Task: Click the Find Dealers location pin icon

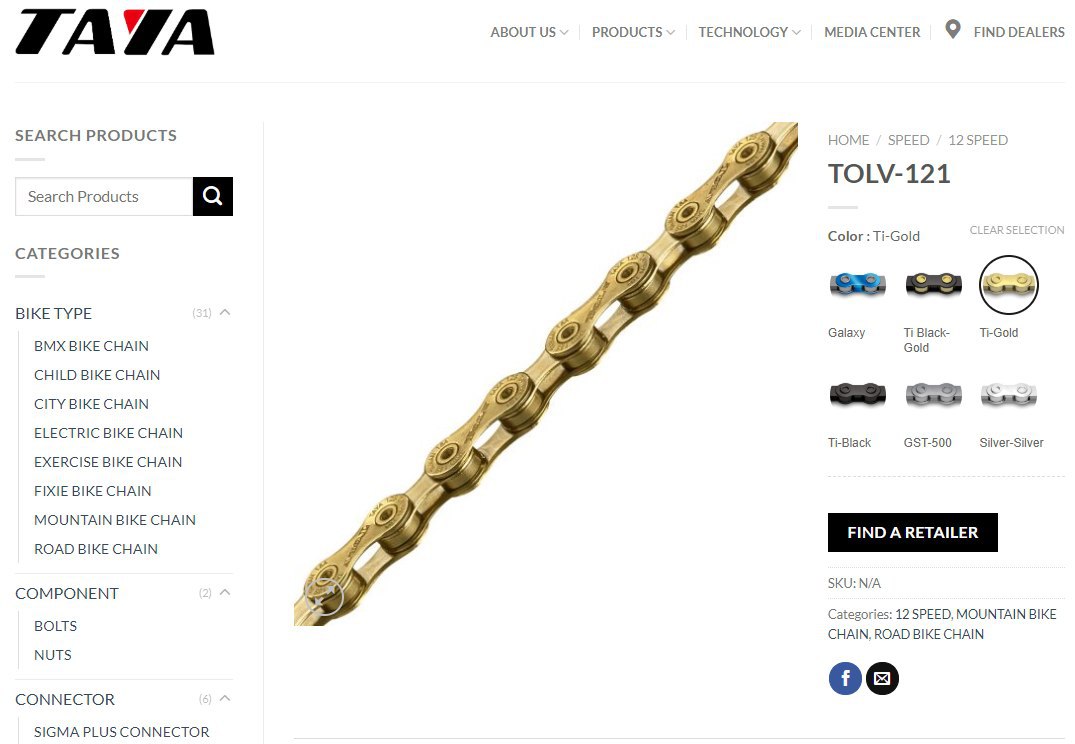Action: [952, 29]
